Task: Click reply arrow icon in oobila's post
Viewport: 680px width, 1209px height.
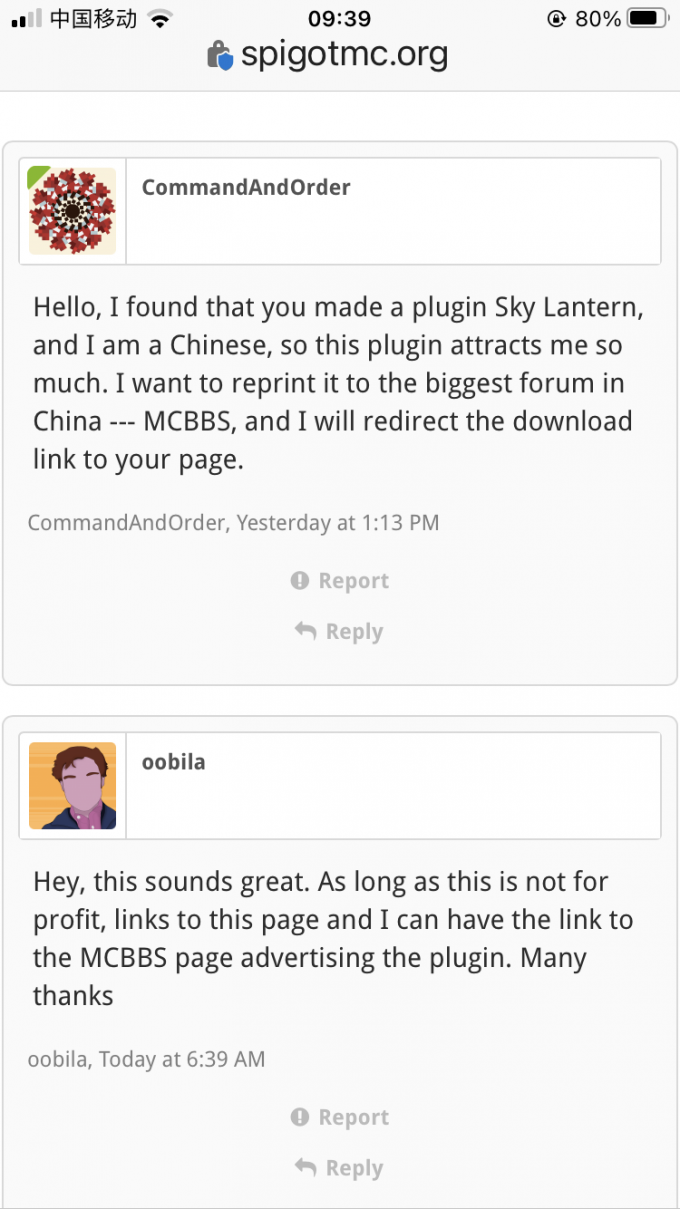Action: coord(305,1167)
